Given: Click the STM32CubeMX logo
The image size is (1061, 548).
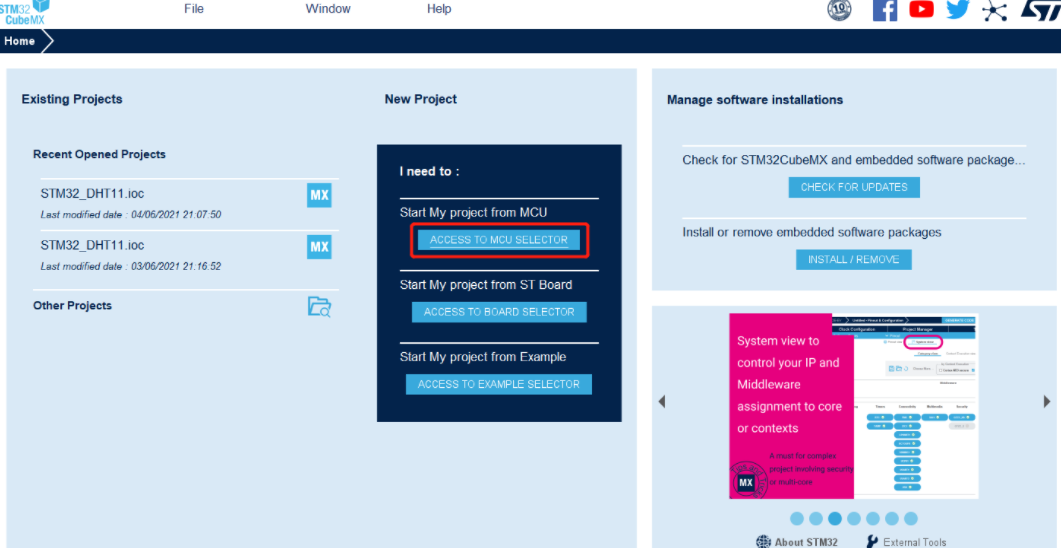Looking at the screenshot, I should click(25, 12).
